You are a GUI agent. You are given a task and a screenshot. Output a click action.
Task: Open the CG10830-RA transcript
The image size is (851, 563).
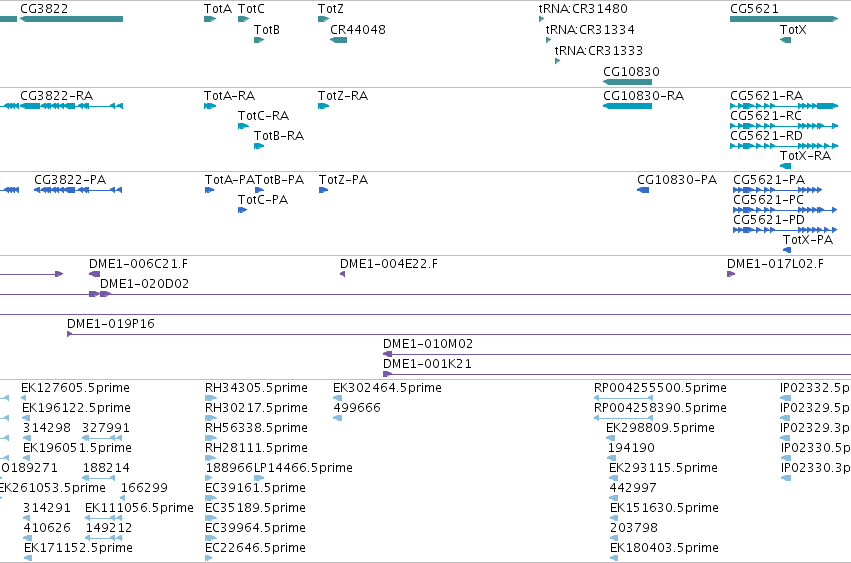[x=627, y=106]
